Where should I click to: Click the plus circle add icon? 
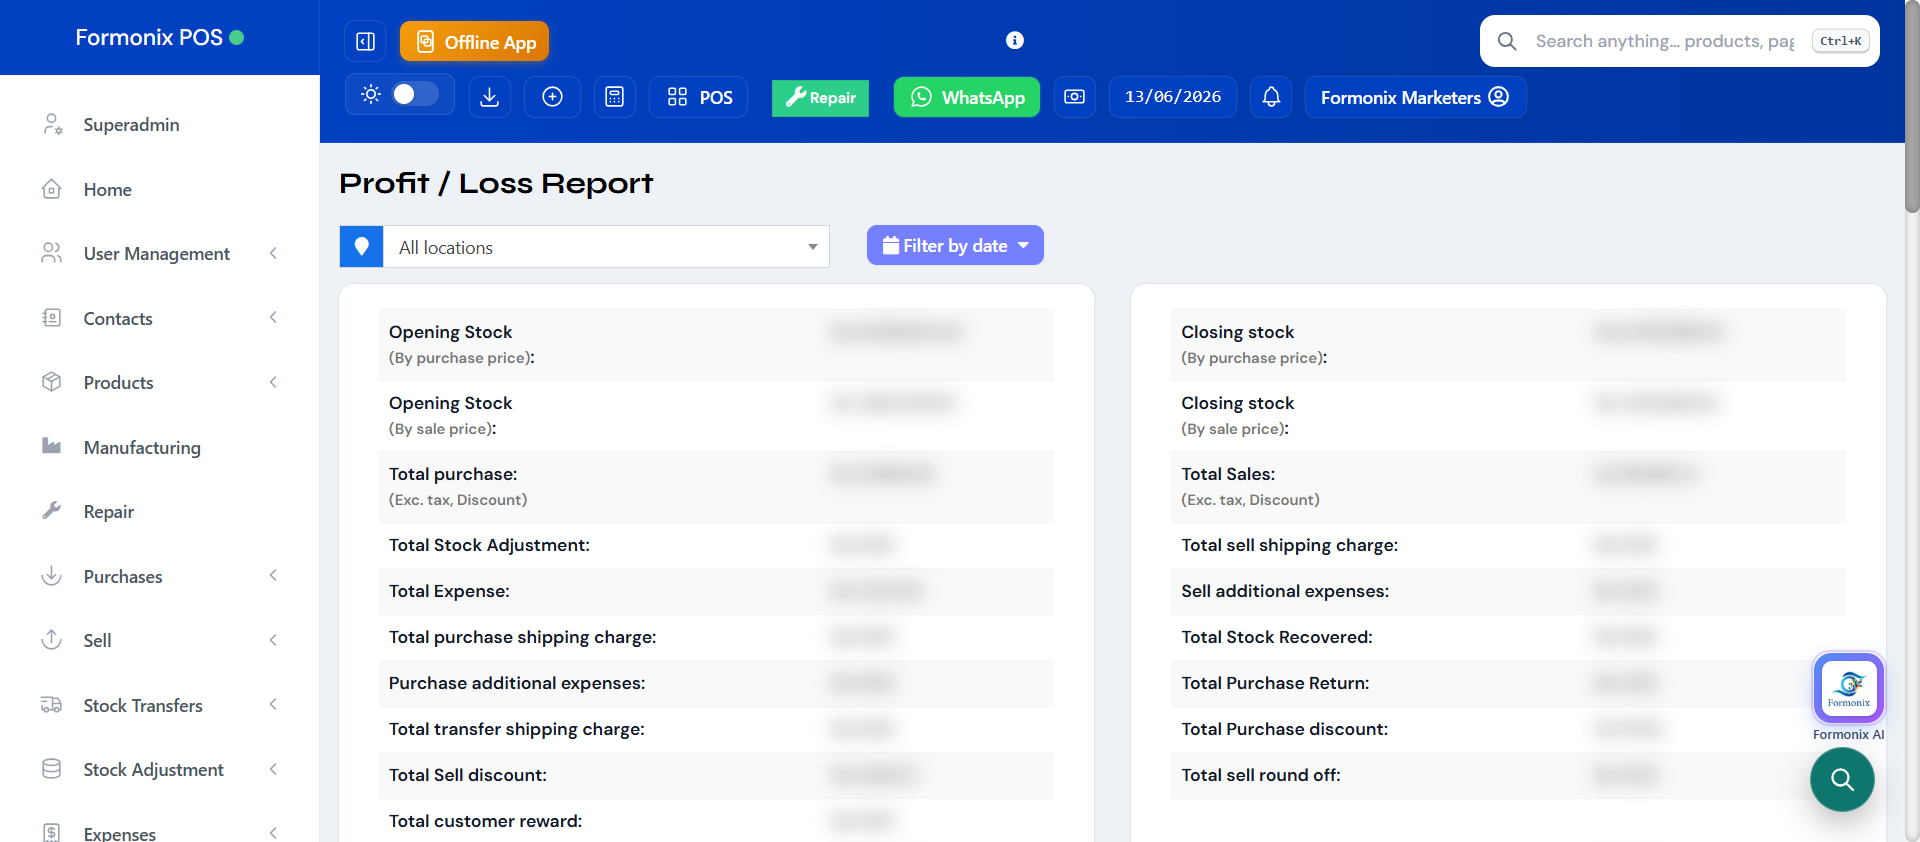click(x=553, y=97)
